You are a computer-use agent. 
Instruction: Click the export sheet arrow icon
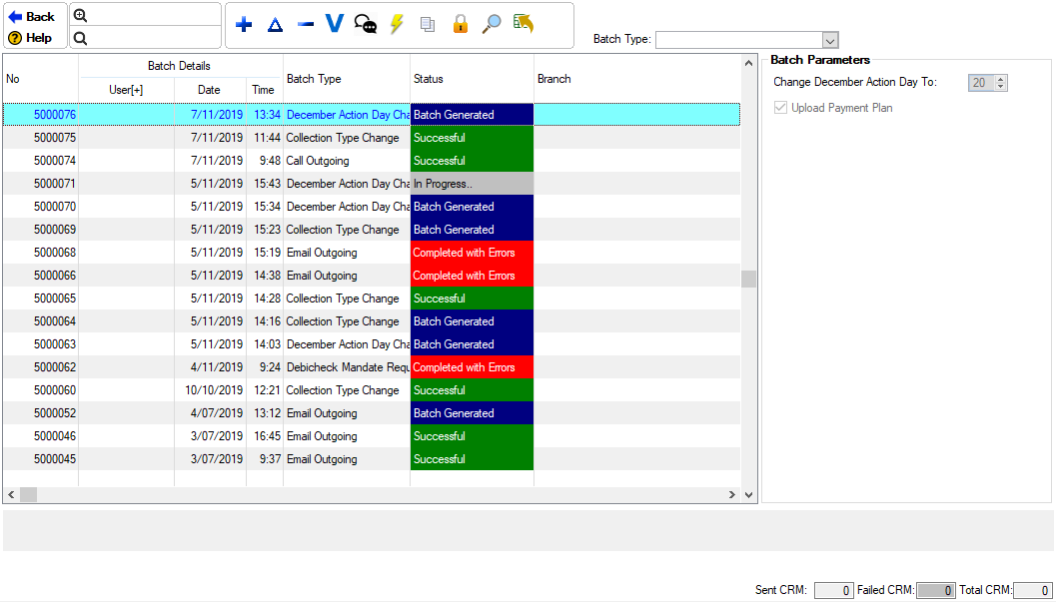coord(522,24)
